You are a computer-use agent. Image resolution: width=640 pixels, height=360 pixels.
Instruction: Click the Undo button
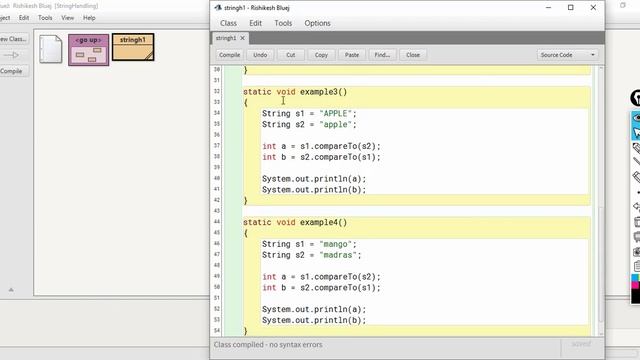click(x=260, y=55)
